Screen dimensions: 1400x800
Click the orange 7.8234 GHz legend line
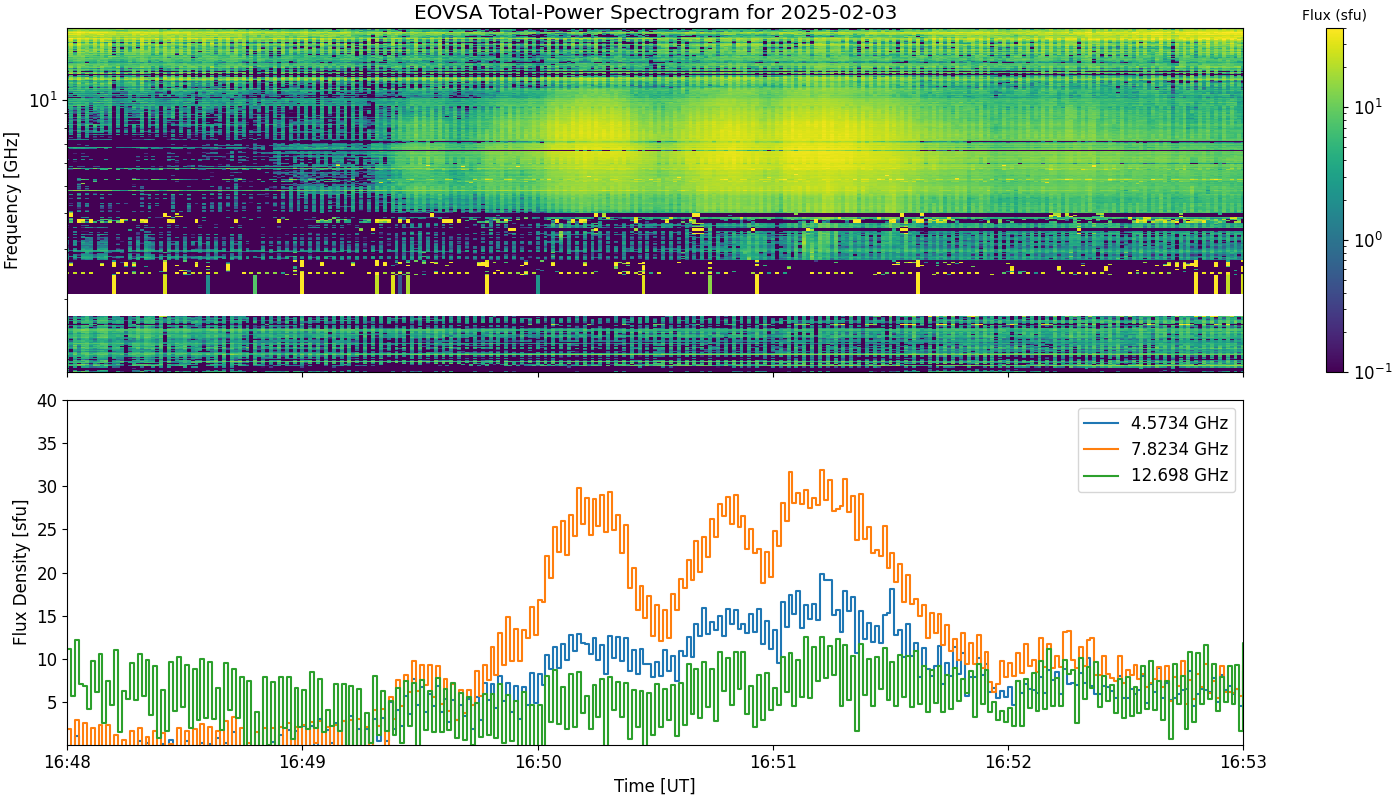click(x=1103, y=450)
